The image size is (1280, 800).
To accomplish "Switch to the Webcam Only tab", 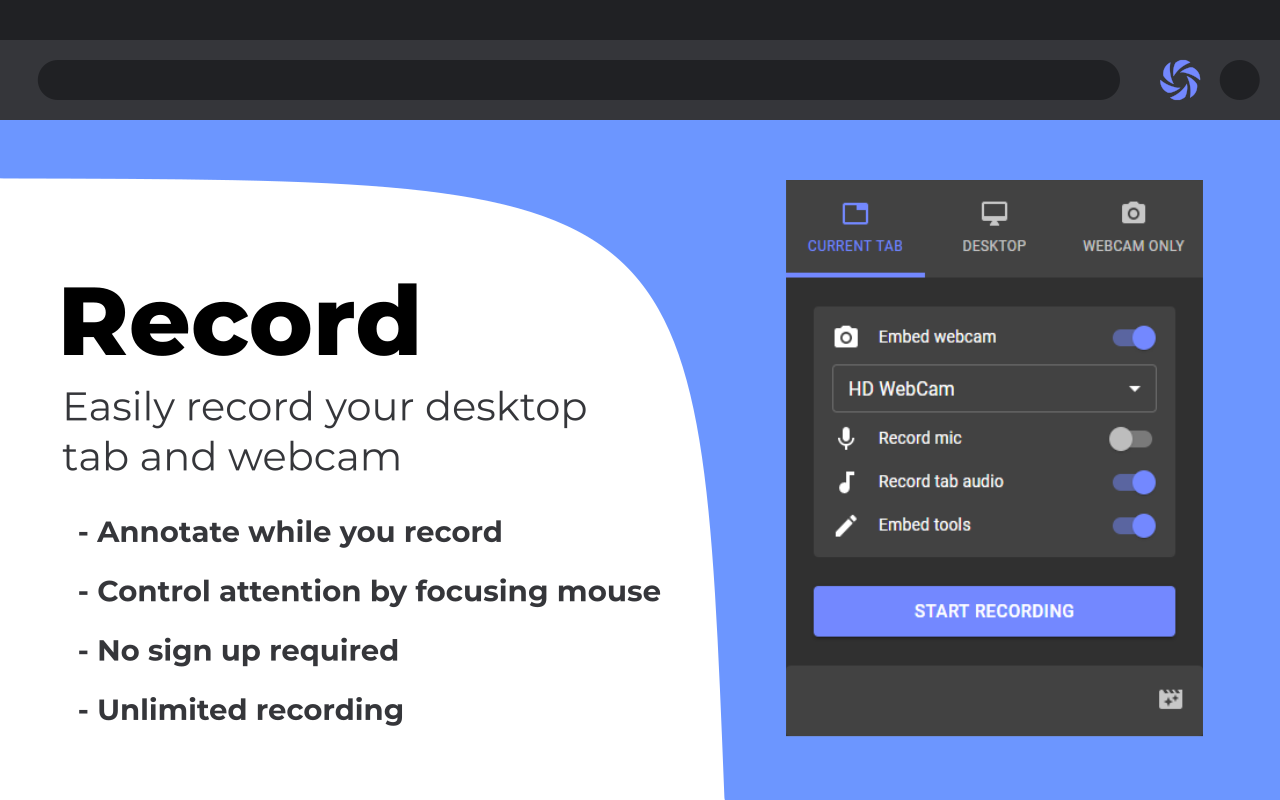I will coord(1133,228).
